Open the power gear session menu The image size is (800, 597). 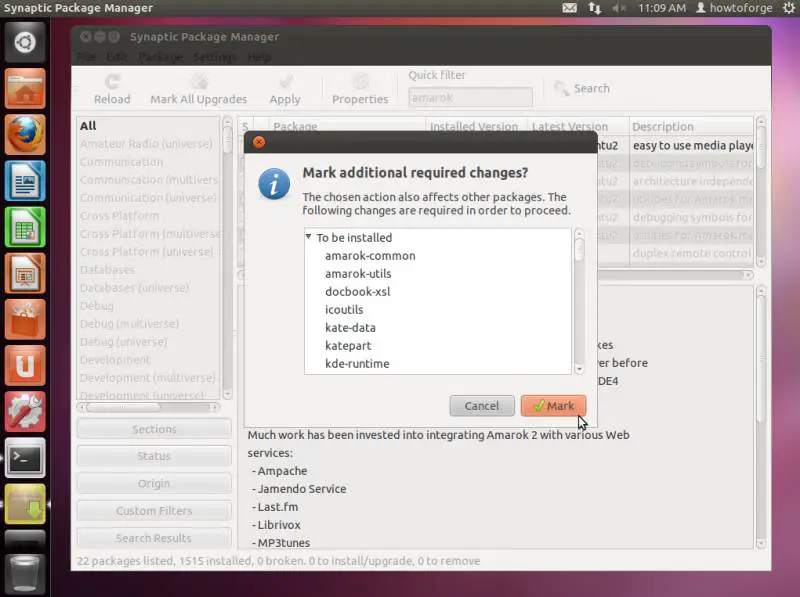[789, 8]
